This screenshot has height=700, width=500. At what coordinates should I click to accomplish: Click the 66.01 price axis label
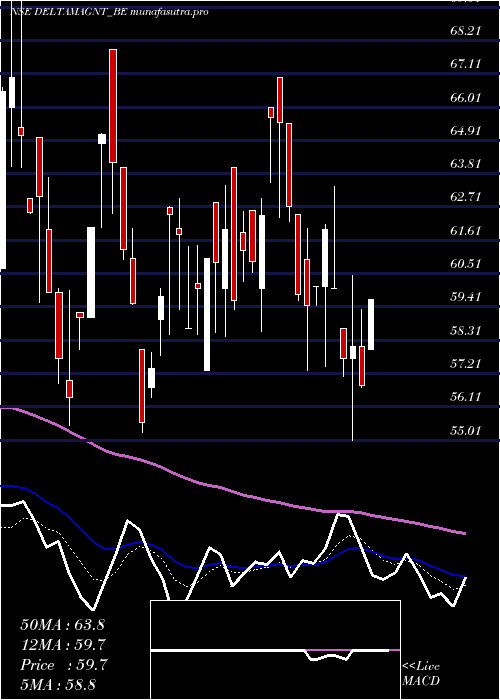click(465, 97)
